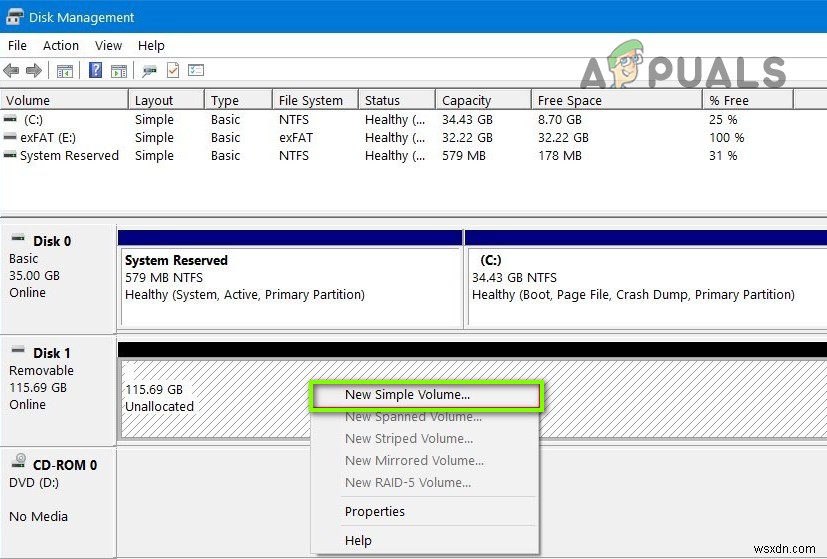Click the No Media status text

coord(39,516)
